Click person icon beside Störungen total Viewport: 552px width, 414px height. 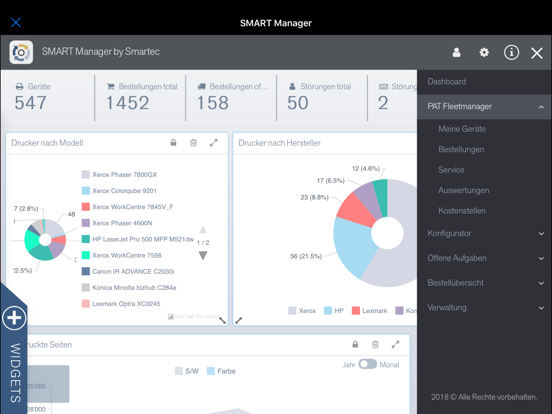pos(292,87)
